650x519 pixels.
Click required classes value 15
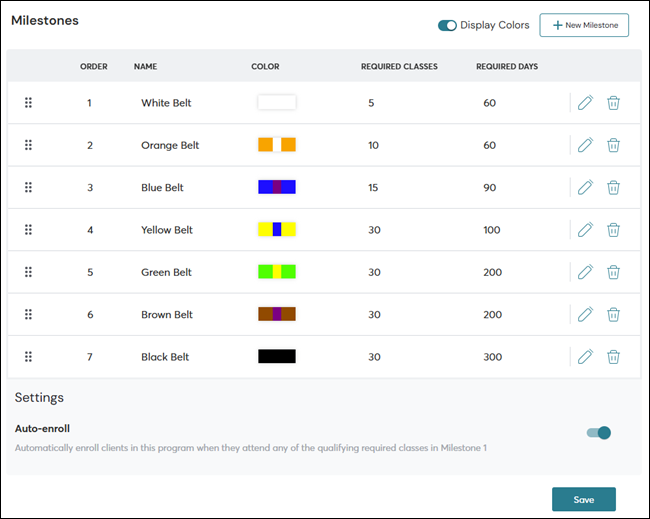[373, 187]
